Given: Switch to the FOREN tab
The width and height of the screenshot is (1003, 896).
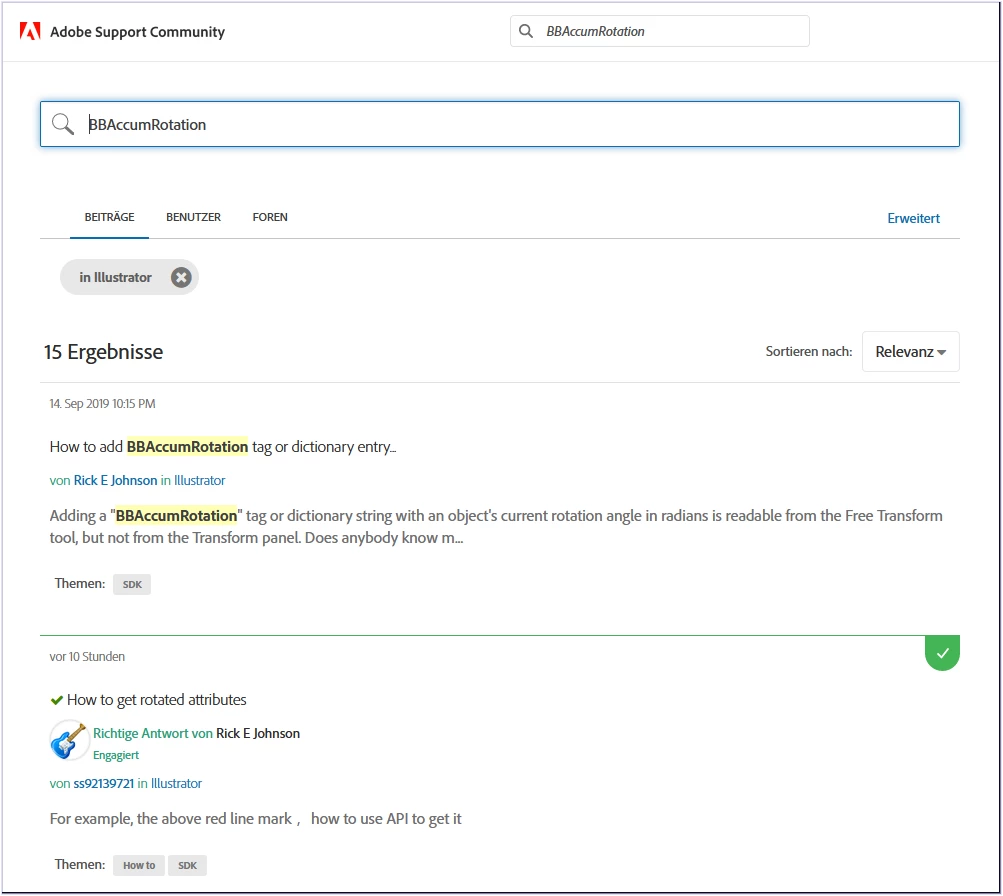Looking at the screenshot, I should point(270,217).
